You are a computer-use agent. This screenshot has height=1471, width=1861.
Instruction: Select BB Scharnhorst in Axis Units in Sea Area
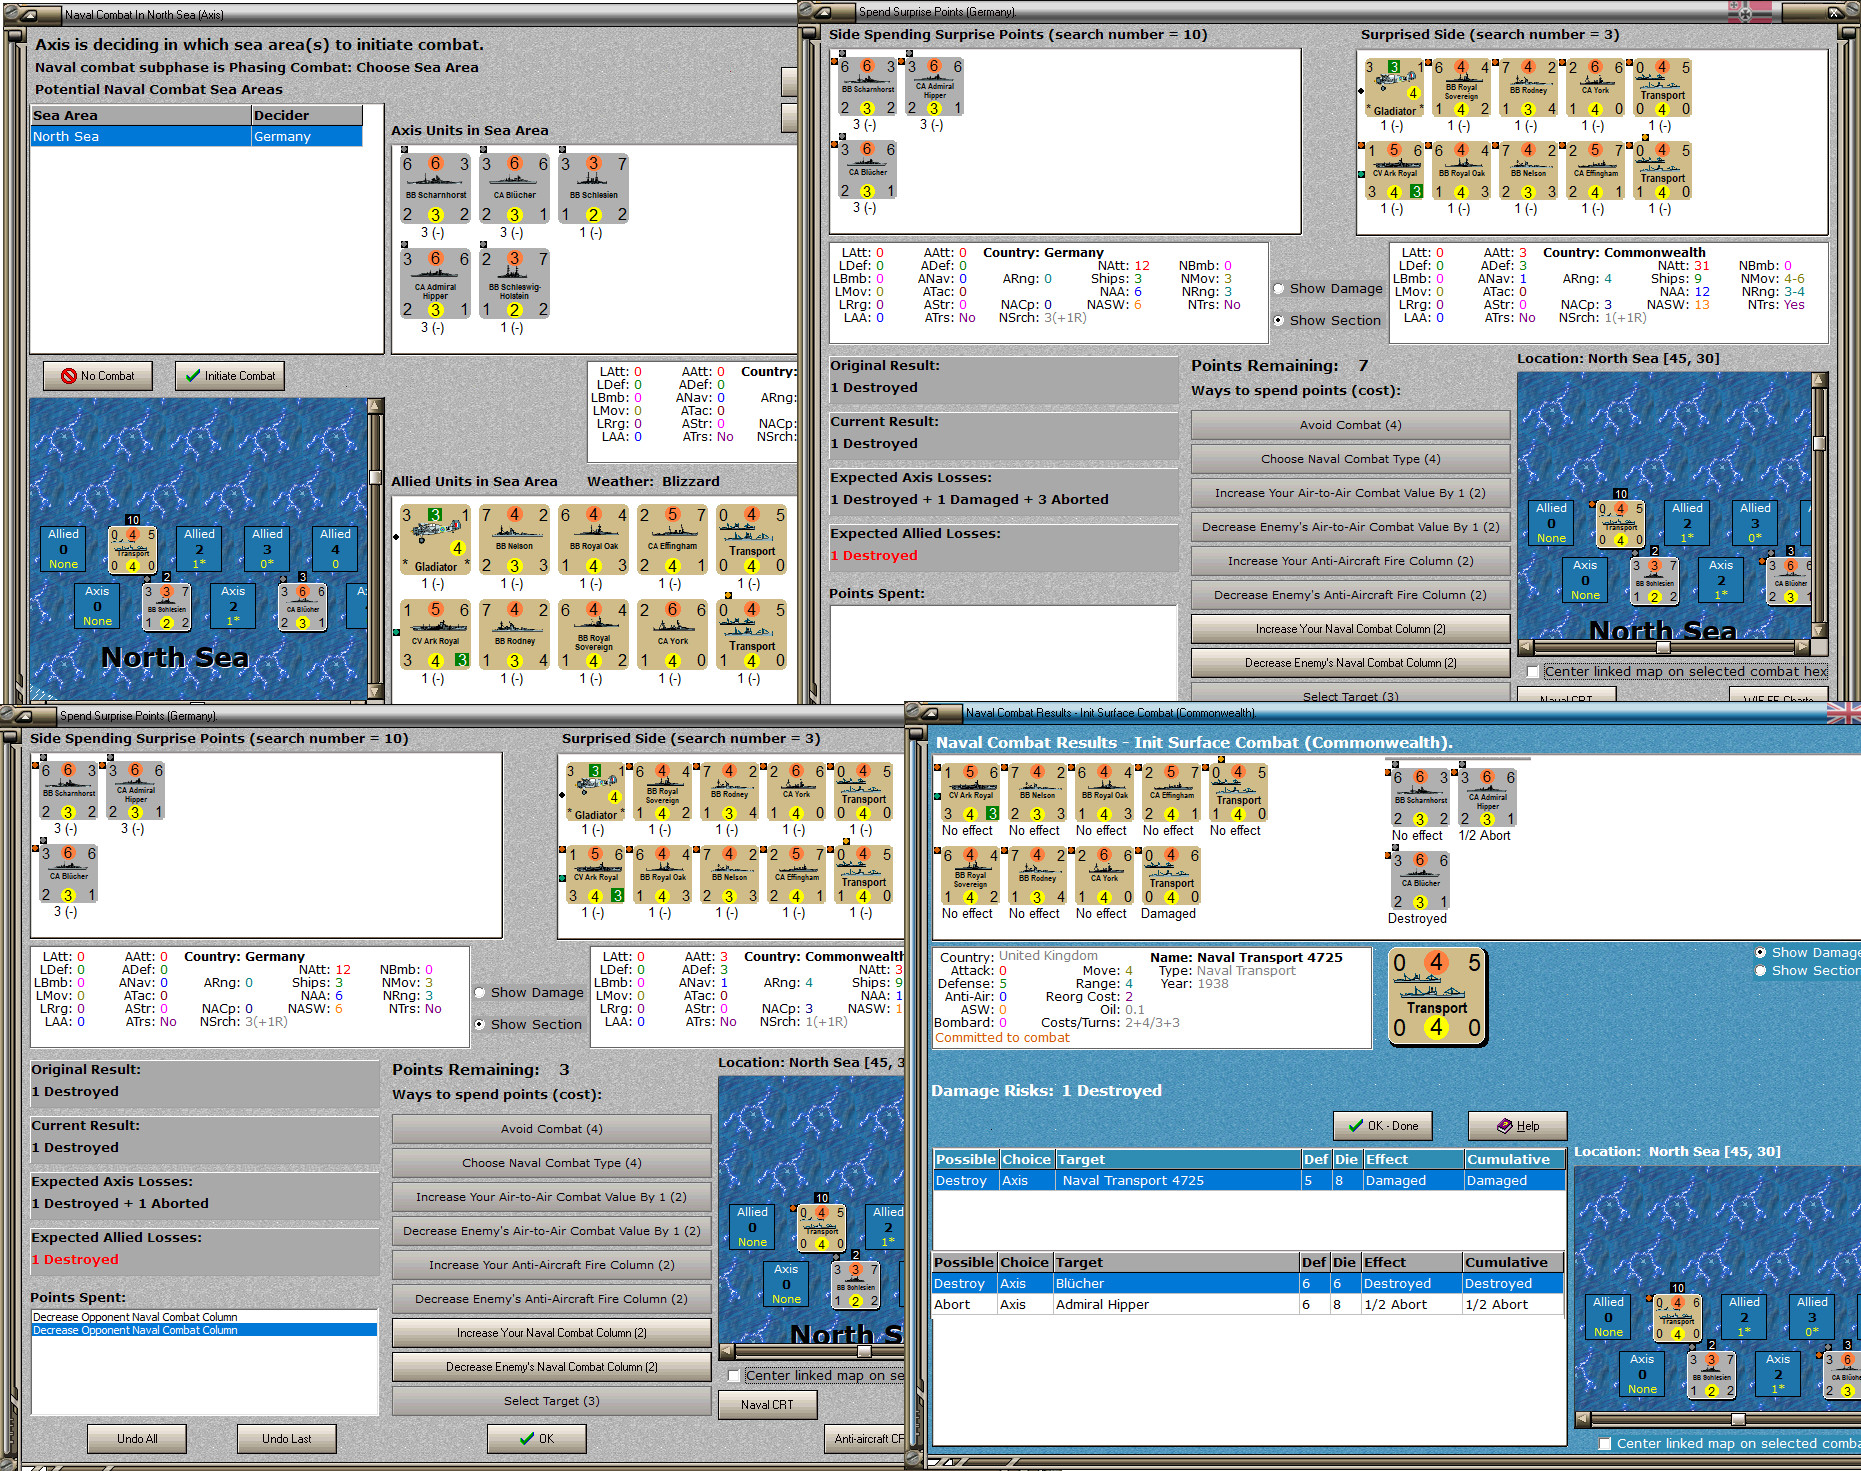pyautogui.click(x=435, y=188)
